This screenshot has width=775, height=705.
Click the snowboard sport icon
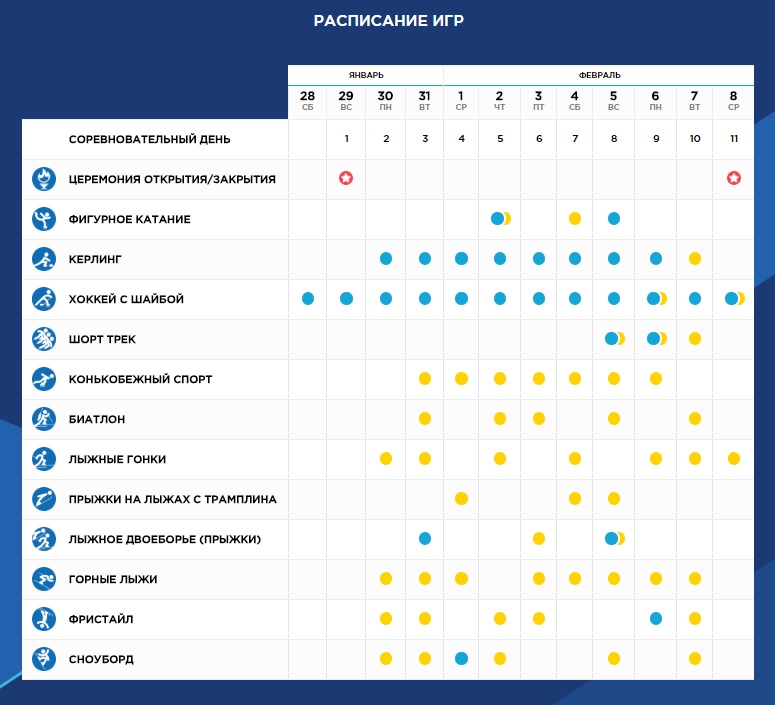[x=43, y=659]
